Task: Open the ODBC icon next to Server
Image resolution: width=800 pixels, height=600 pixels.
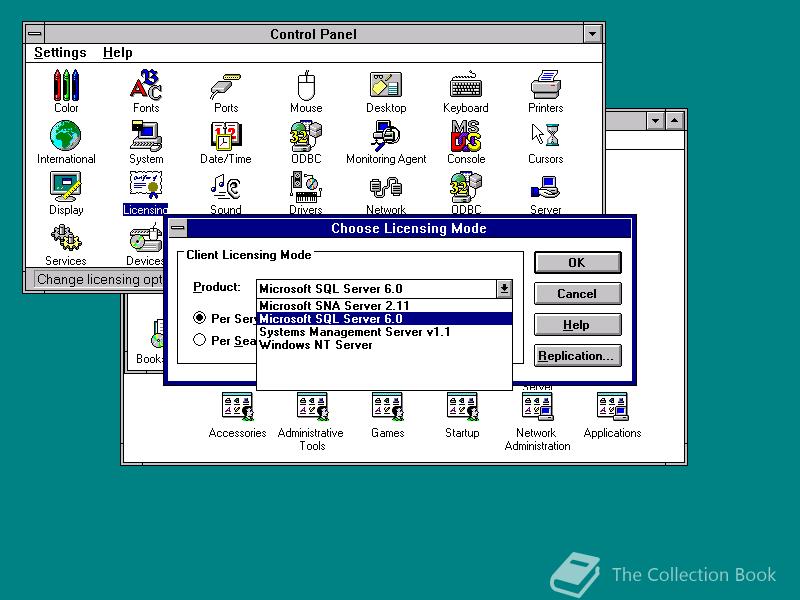Action: click(x=466, y=193)
